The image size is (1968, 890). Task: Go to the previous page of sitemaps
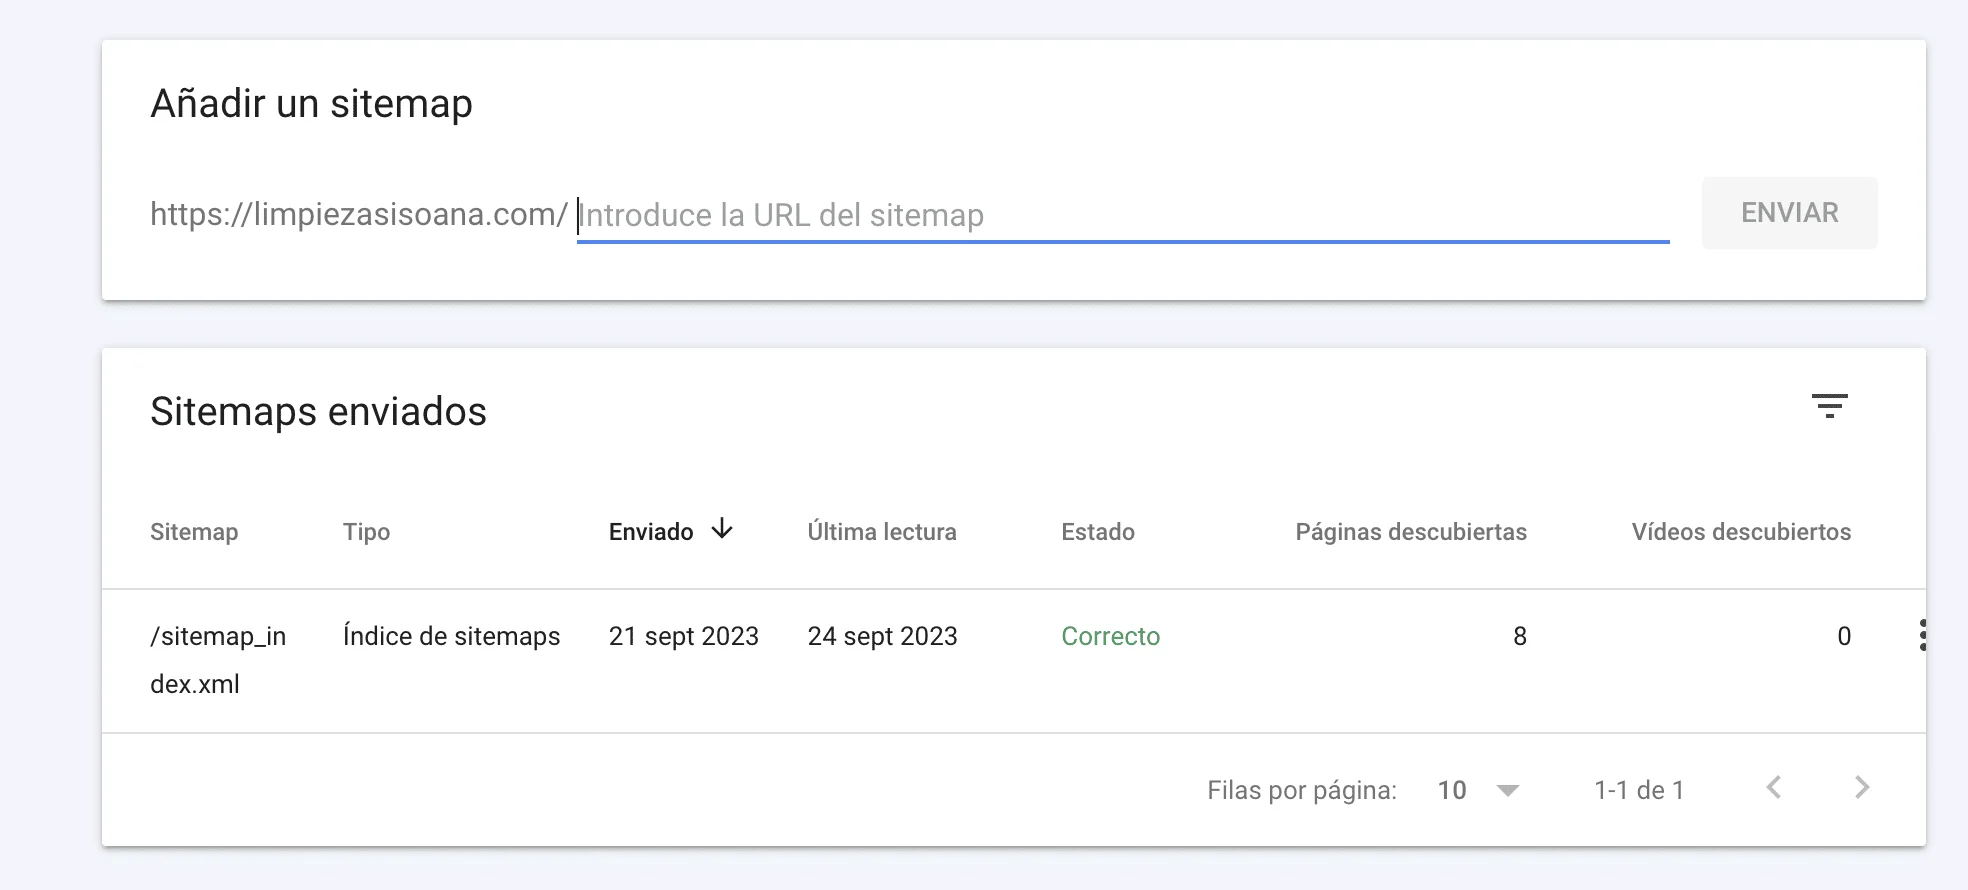[x=1774, y=788]
